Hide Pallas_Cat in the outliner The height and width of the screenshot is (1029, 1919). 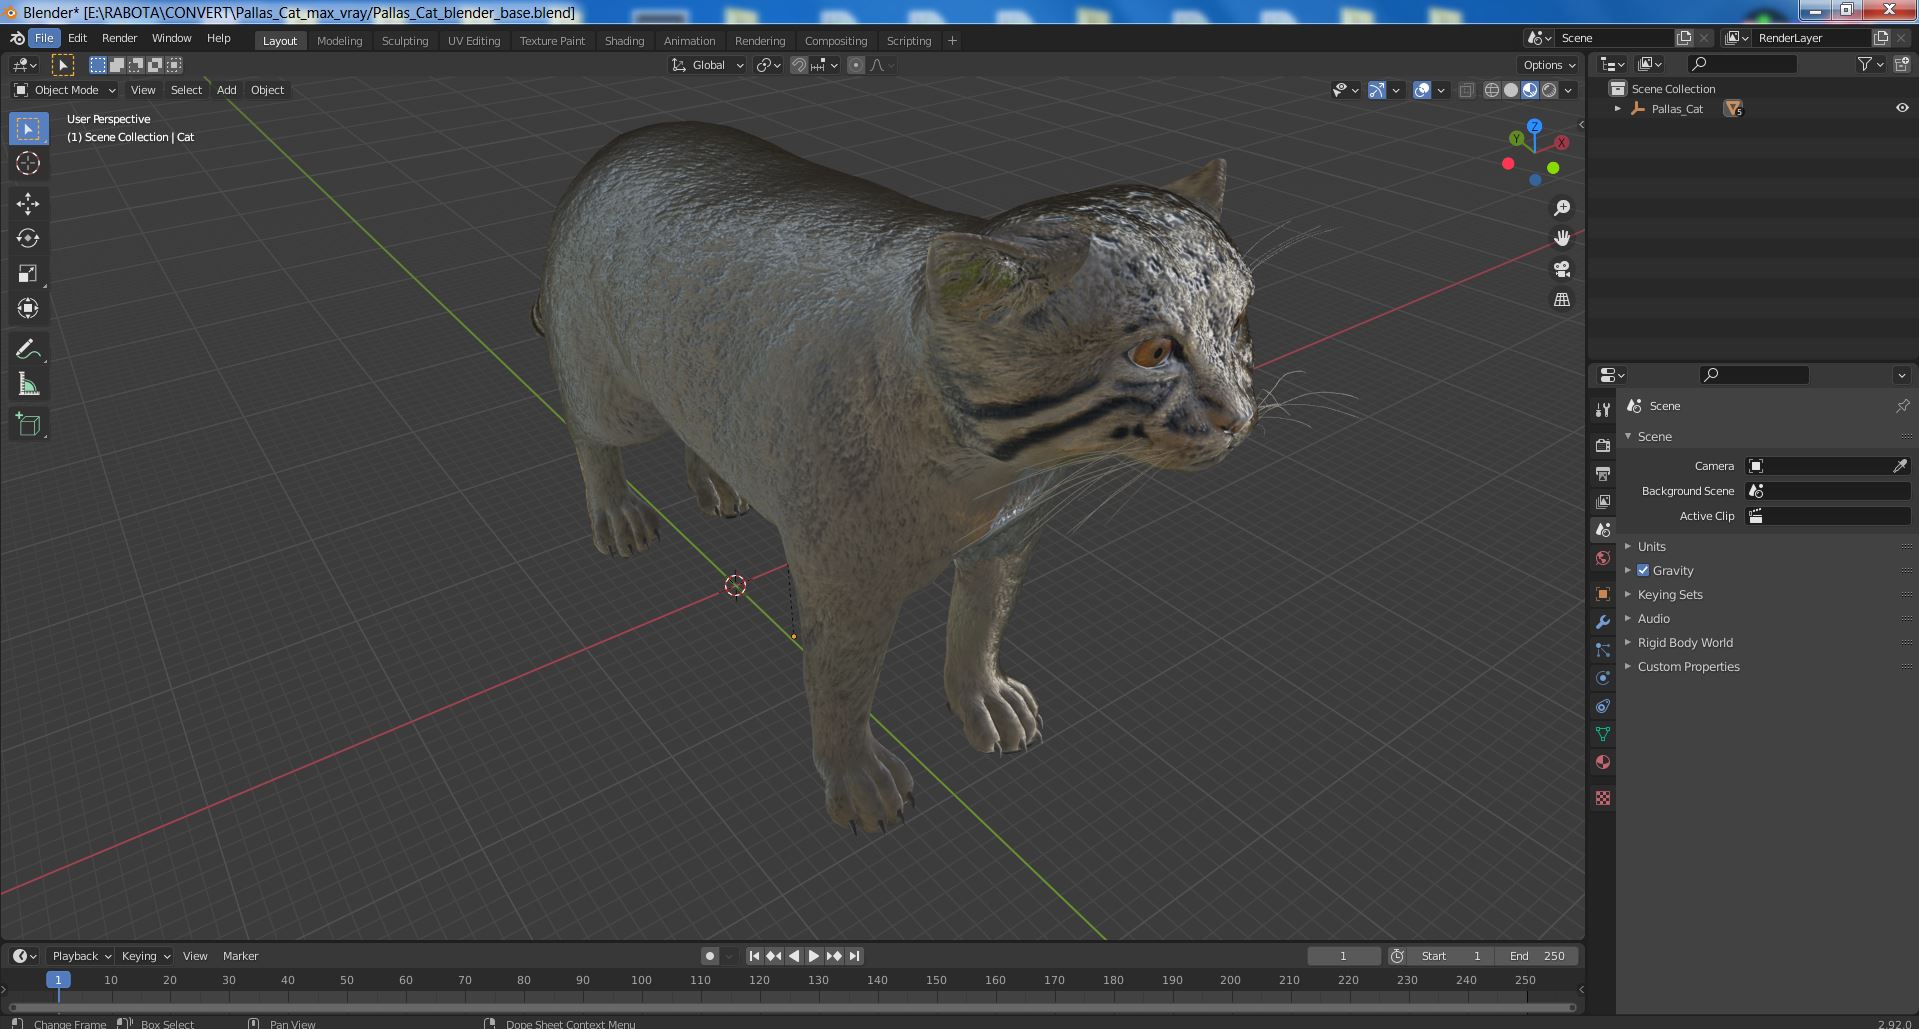click(1902, 108)
